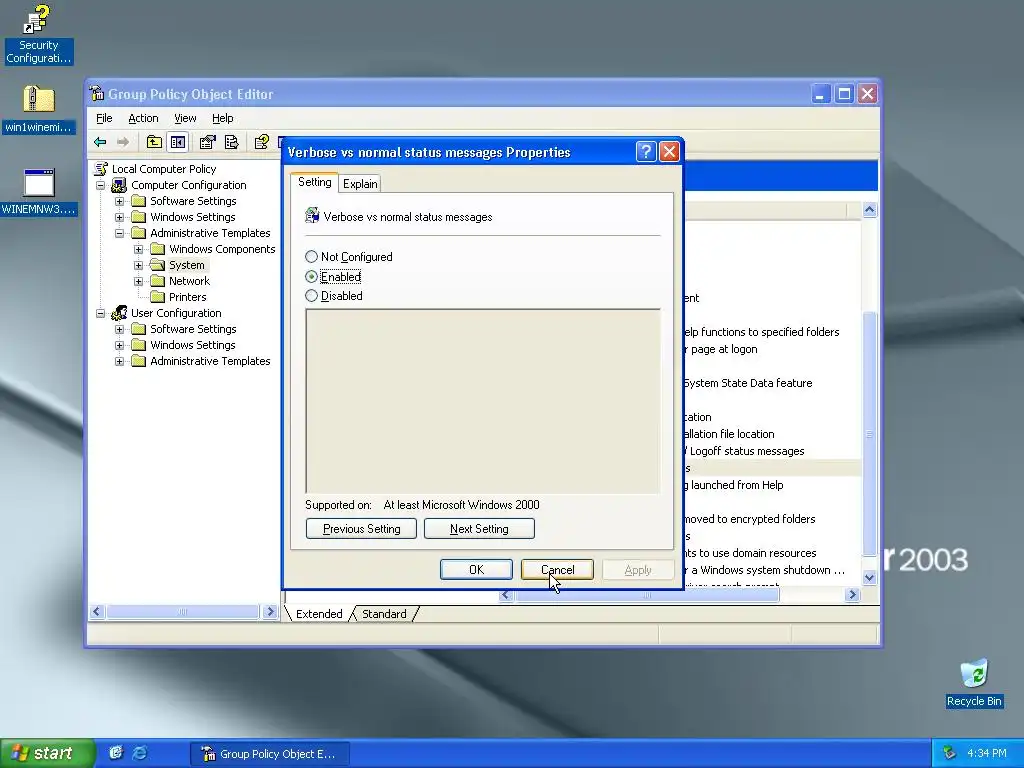The height and width of the screenshot is (768, 1024).
Task: Click the Cancel button
Action: tap(557, 569)
